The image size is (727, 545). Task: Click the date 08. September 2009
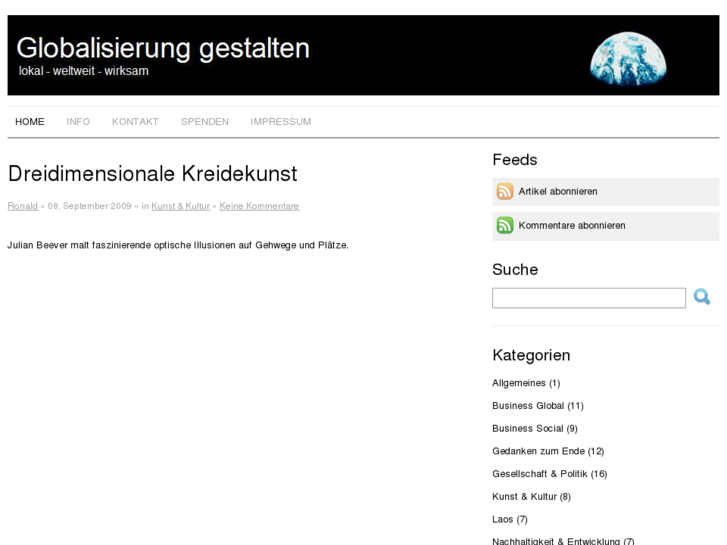[x=89, y=206]
